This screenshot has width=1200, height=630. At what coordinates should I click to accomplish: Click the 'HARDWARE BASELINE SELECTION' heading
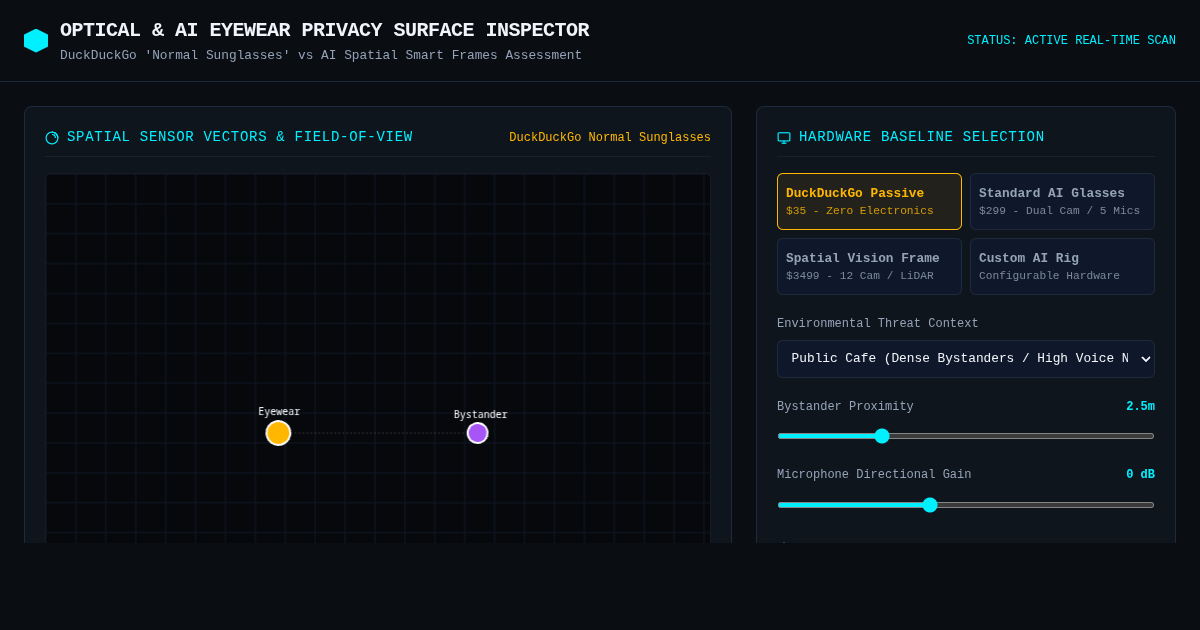[922, 137]
